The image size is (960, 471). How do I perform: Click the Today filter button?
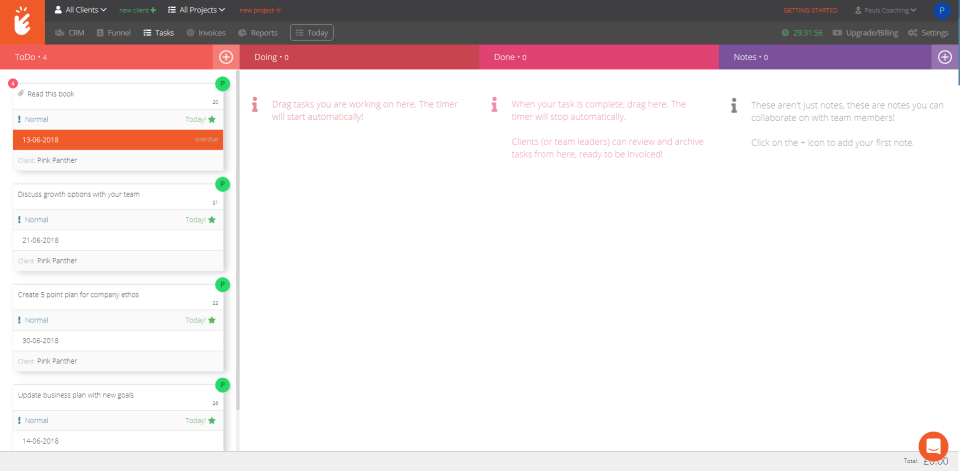click(312, 33)
